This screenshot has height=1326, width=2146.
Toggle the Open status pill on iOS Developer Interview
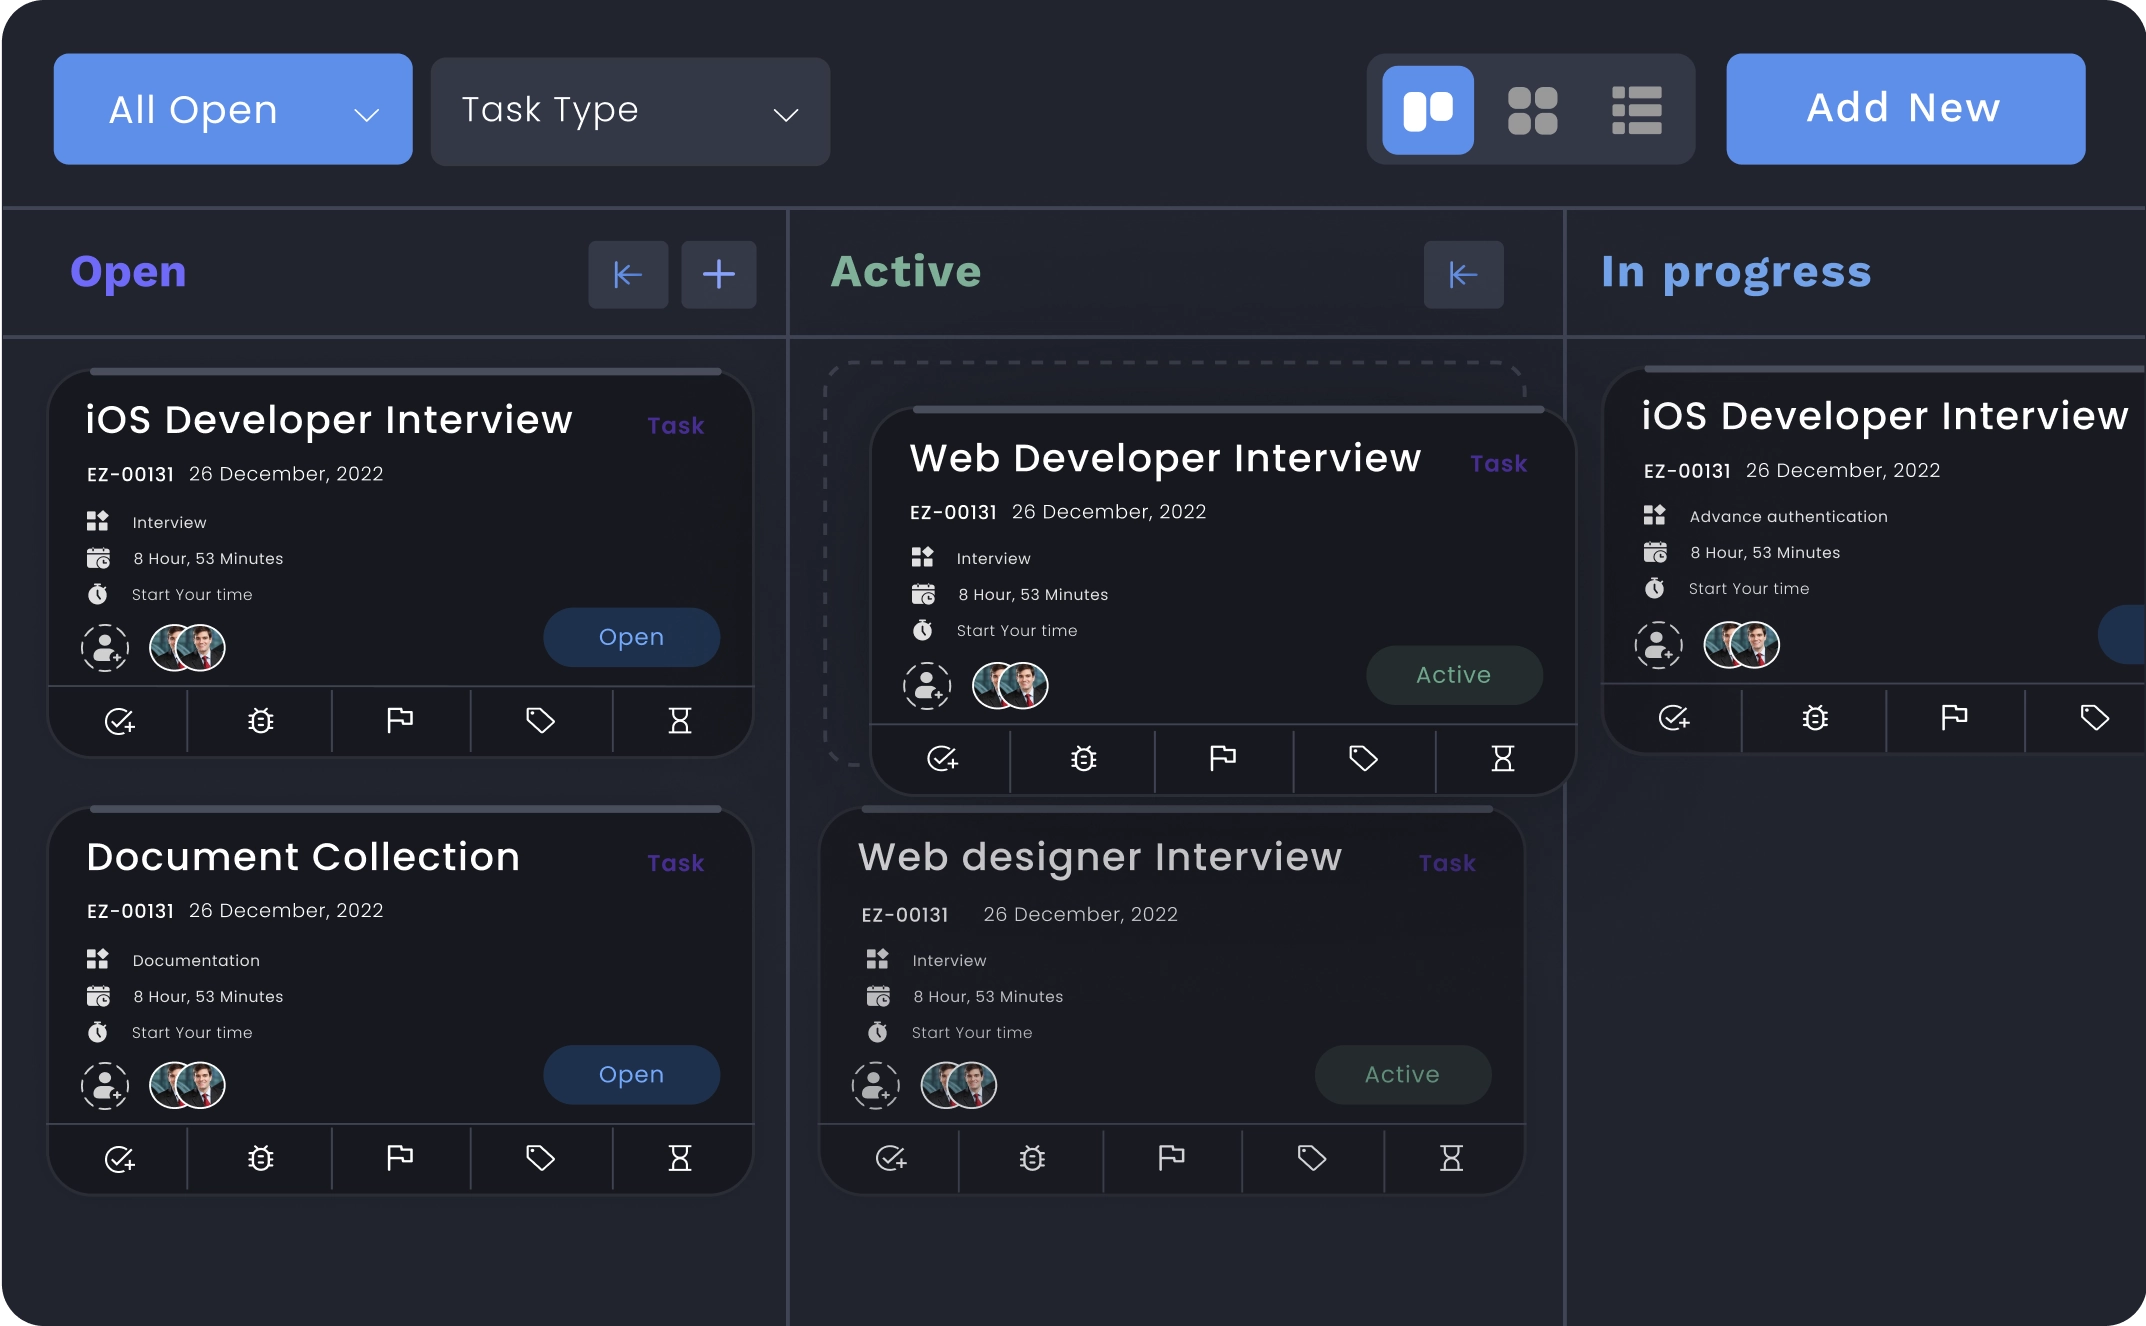click(631, 637)
